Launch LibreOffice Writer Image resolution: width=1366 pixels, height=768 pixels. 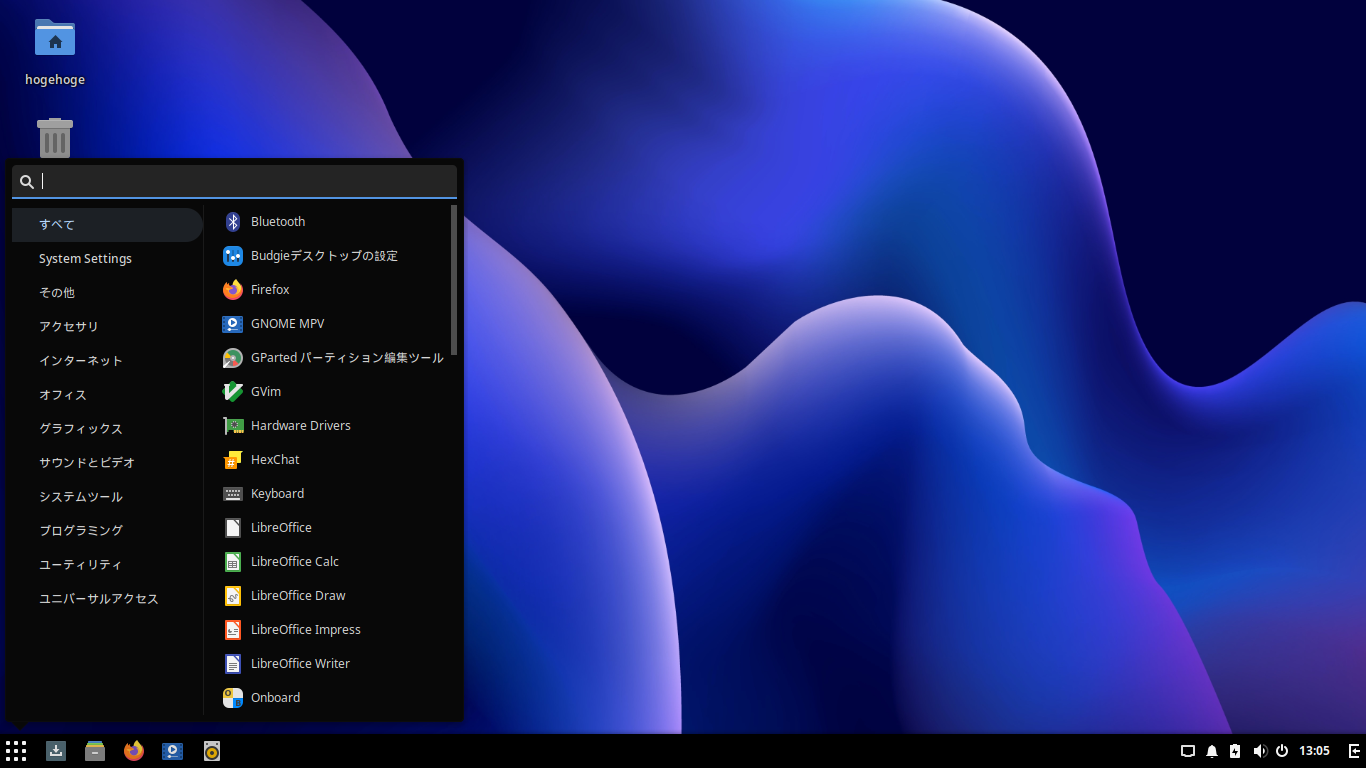(x=328, y=664)
